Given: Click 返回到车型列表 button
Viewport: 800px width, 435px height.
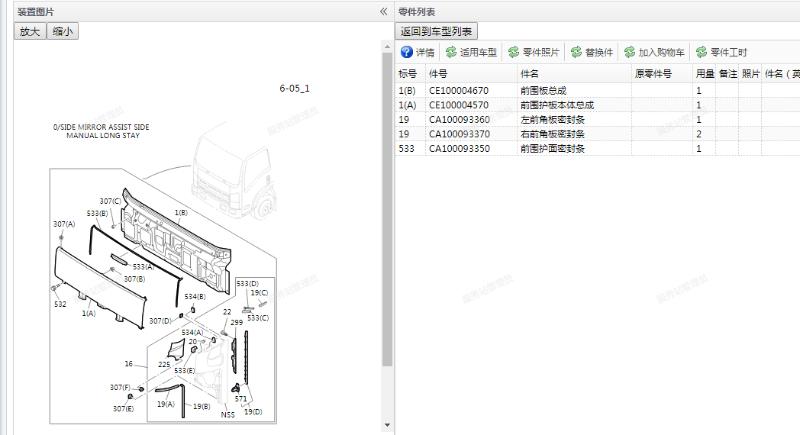Looking at the screenshot, I should tap(436, 31).
